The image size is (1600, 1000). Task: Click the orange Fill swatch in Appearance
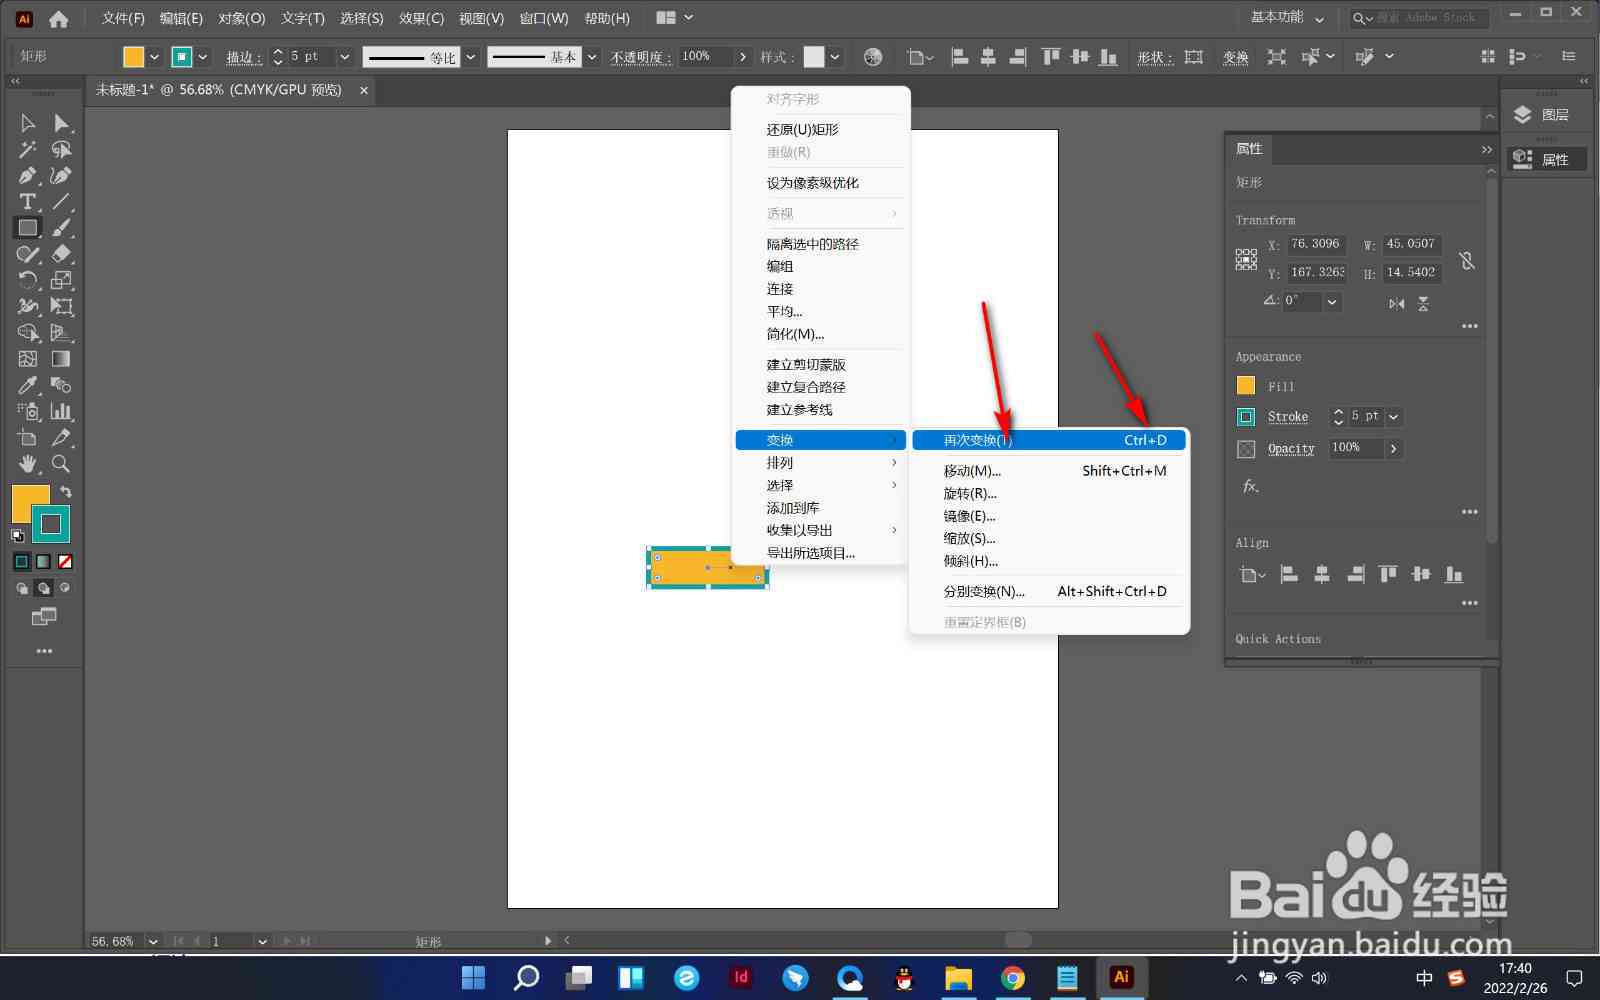[x=1246, y=385]
